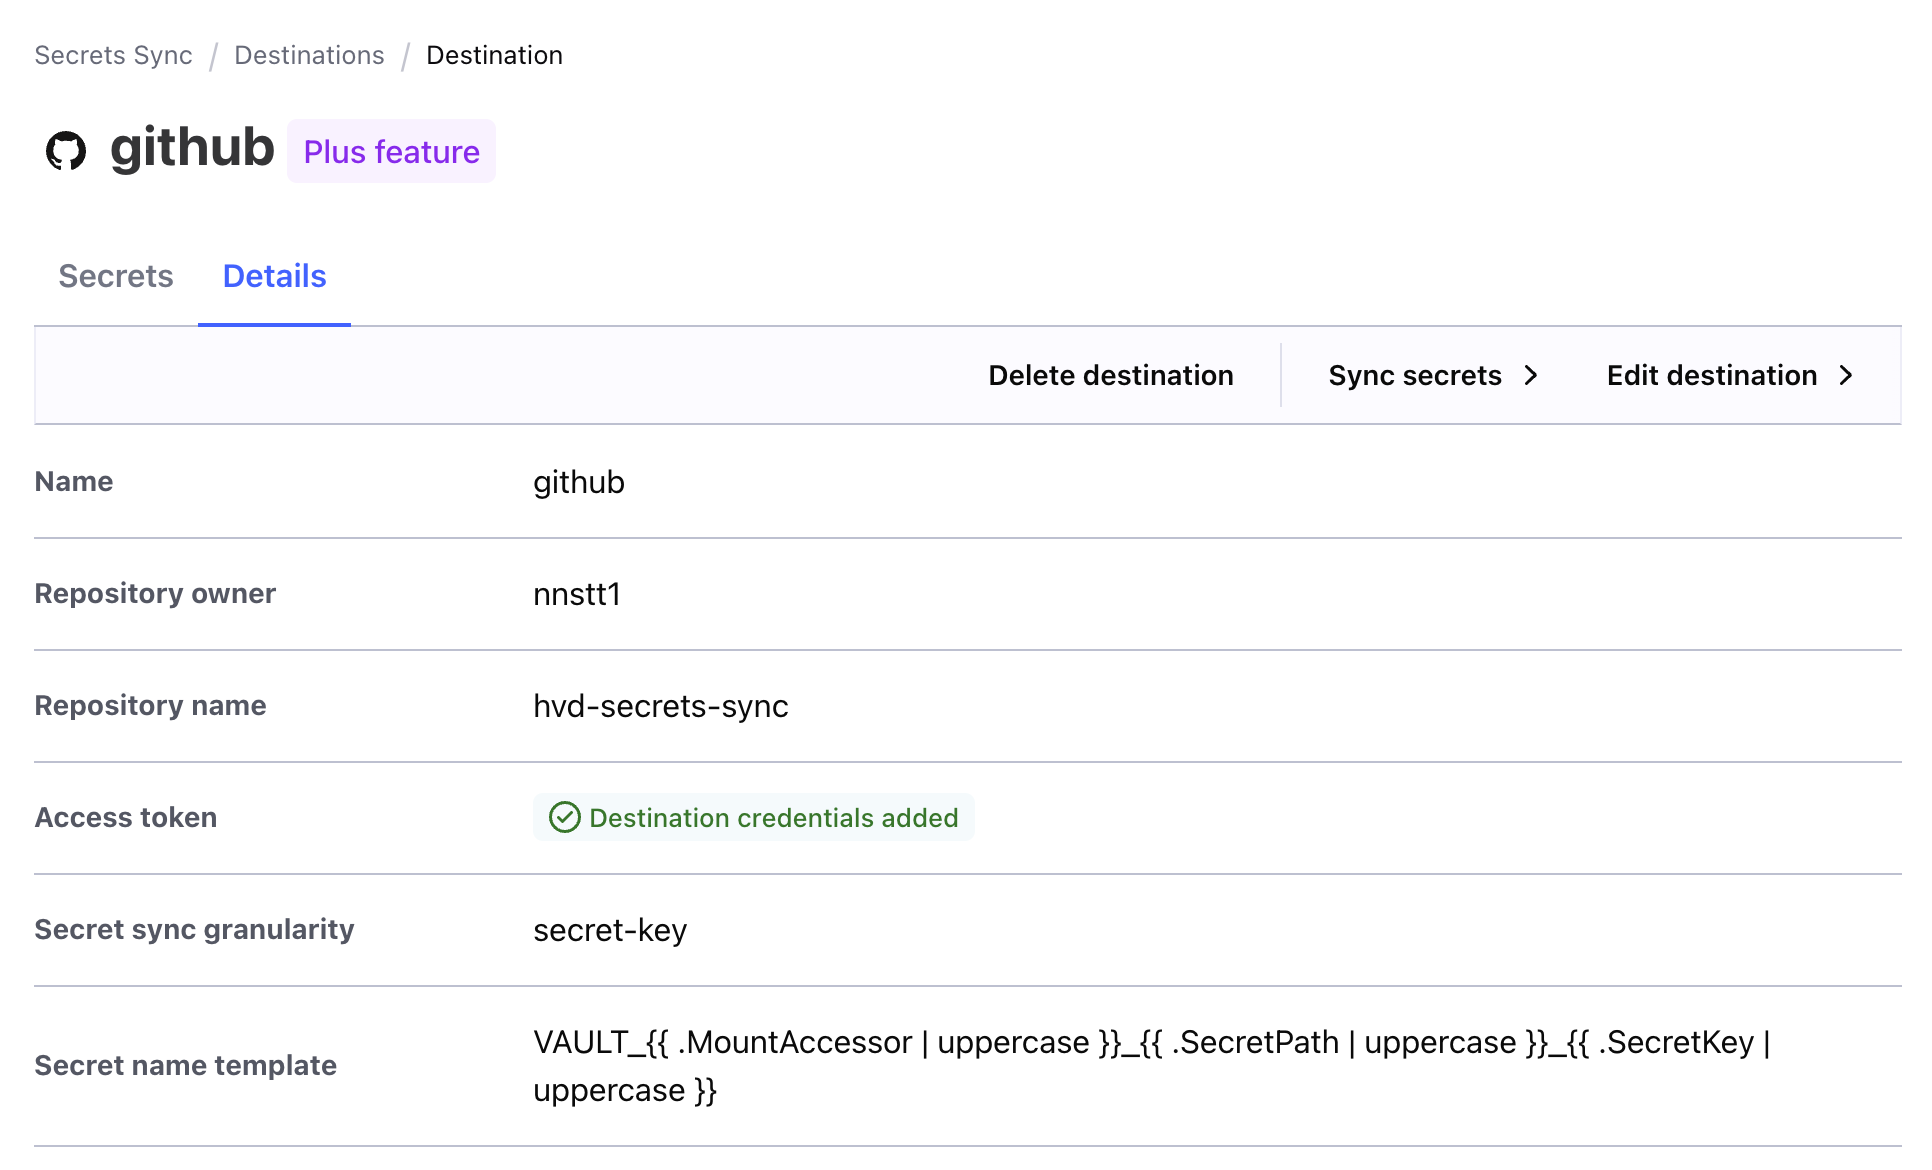Viewport: 1932px width, 1170px height.
Task: Click the repository owner value nnstt1
Action: [x=577, y=594]
